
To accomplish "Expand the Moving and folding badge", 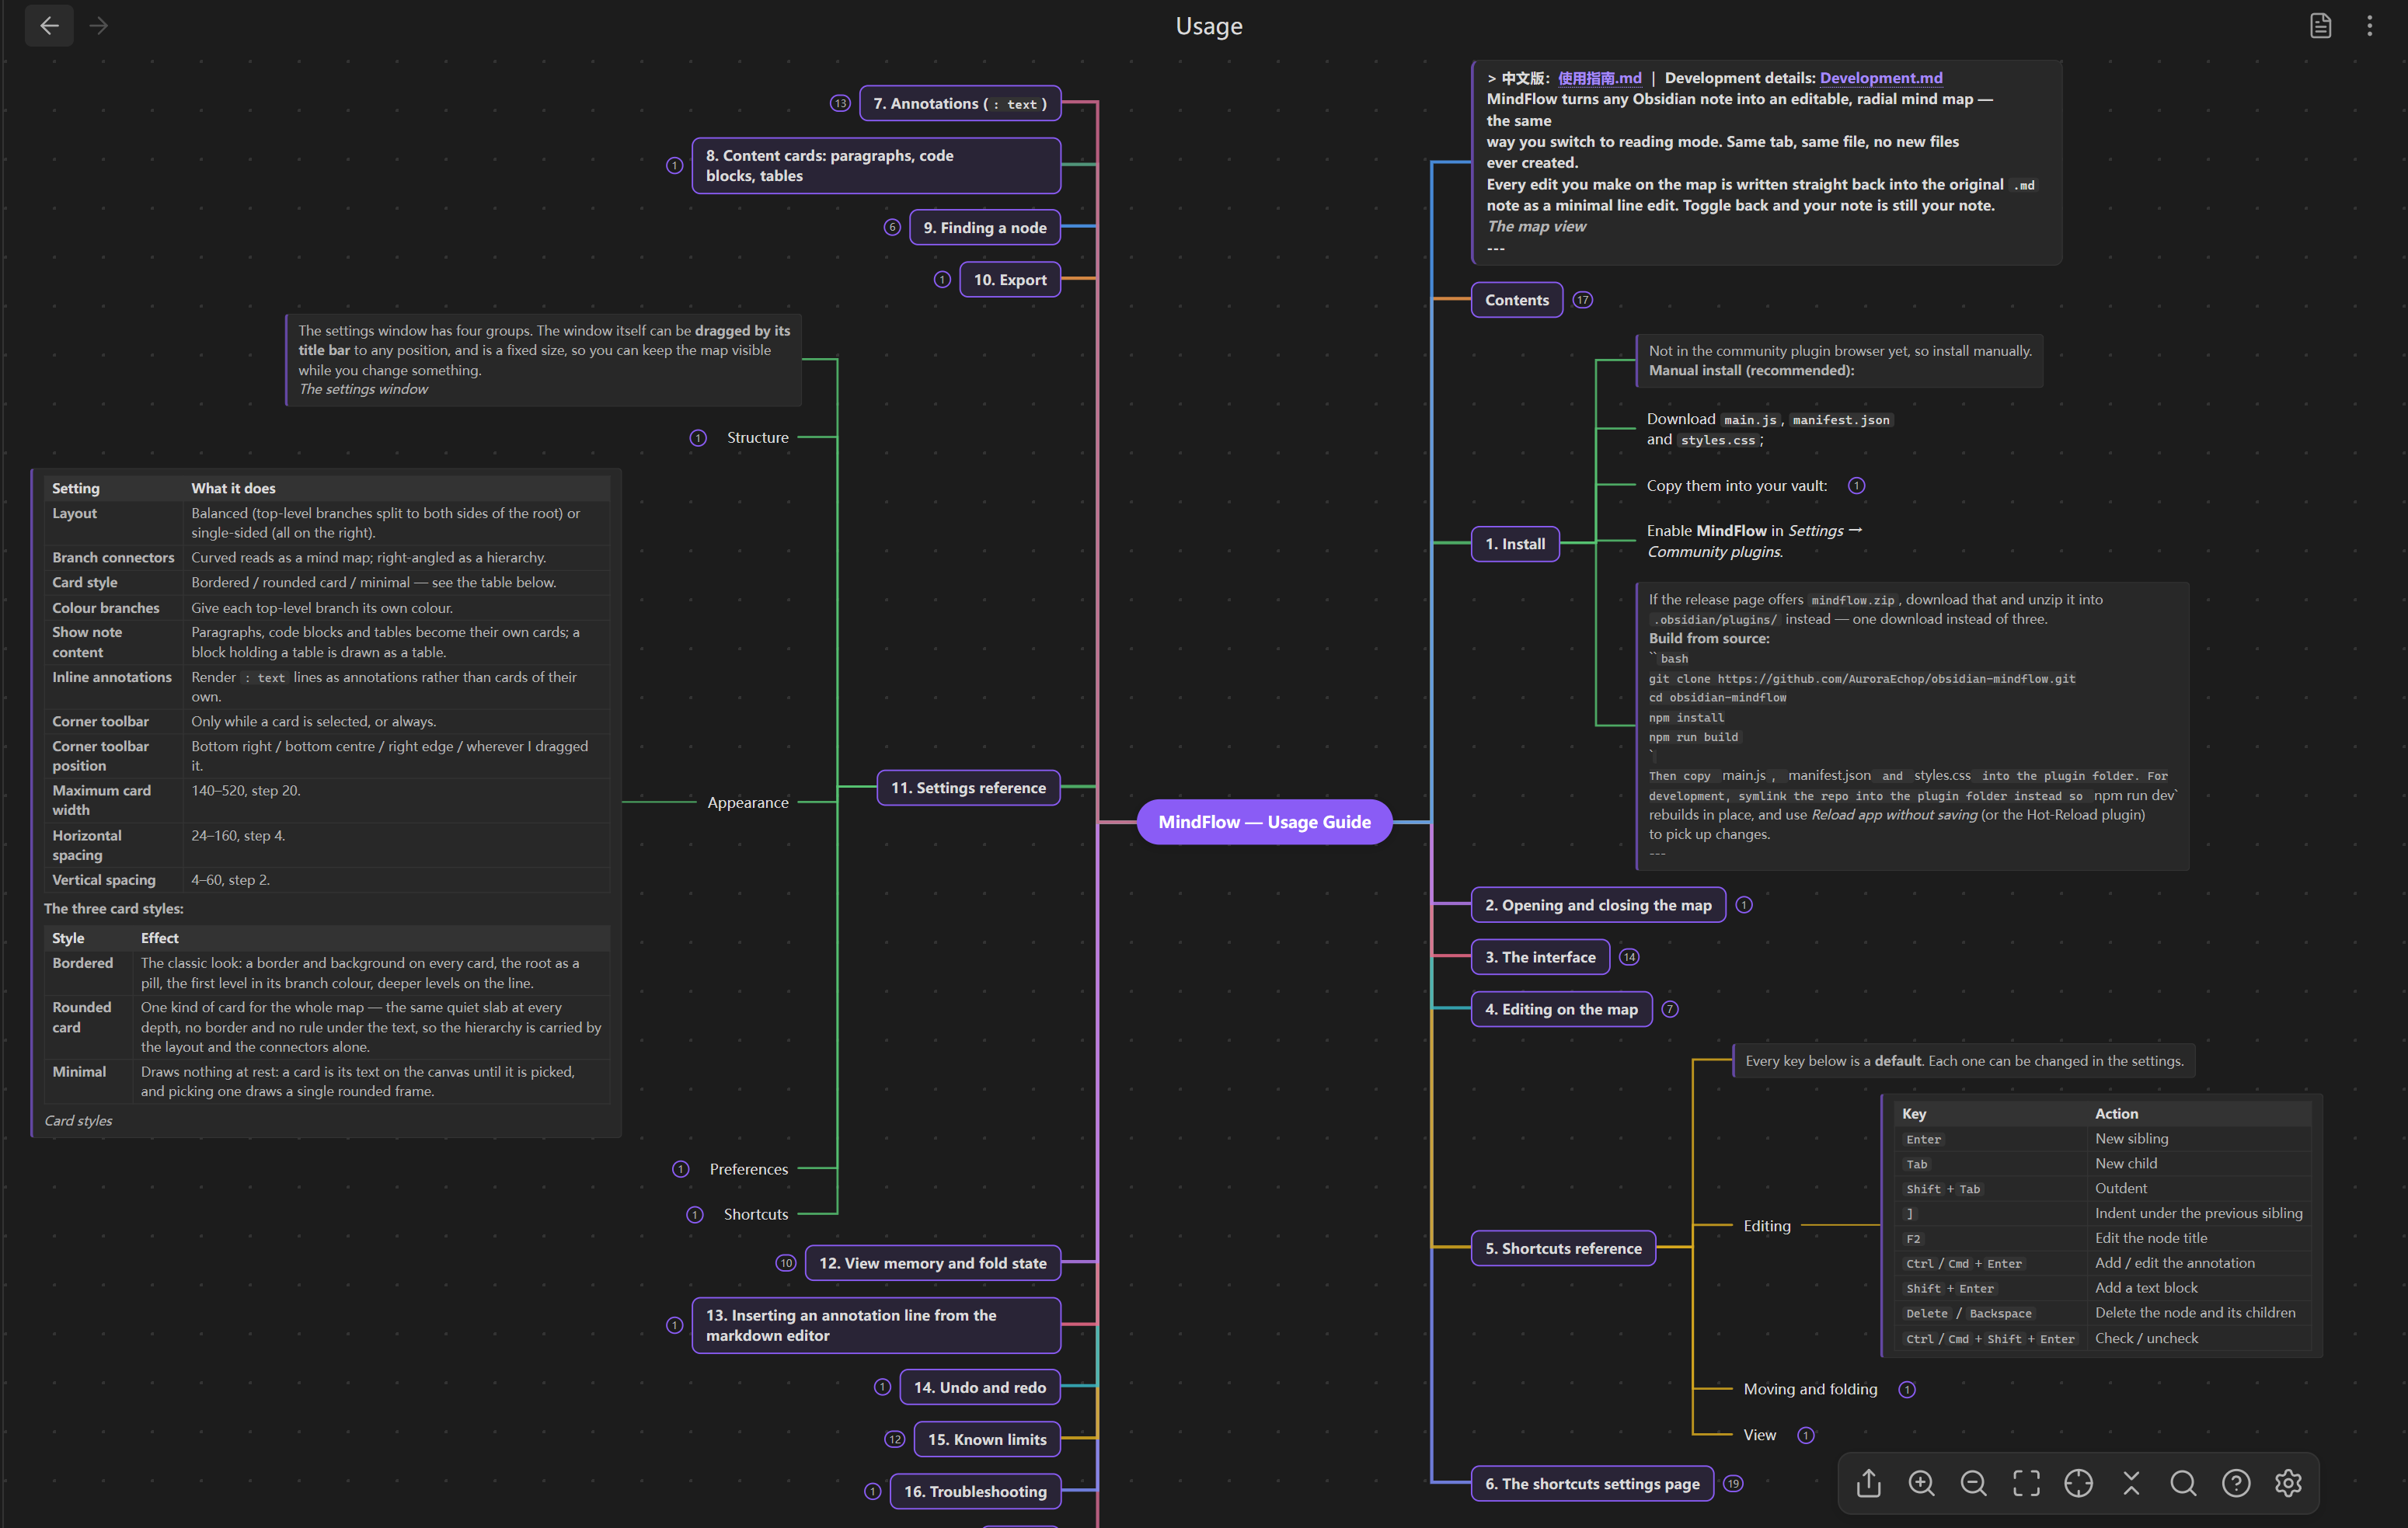I will pyautogui.click(x=1907, y=1389).
